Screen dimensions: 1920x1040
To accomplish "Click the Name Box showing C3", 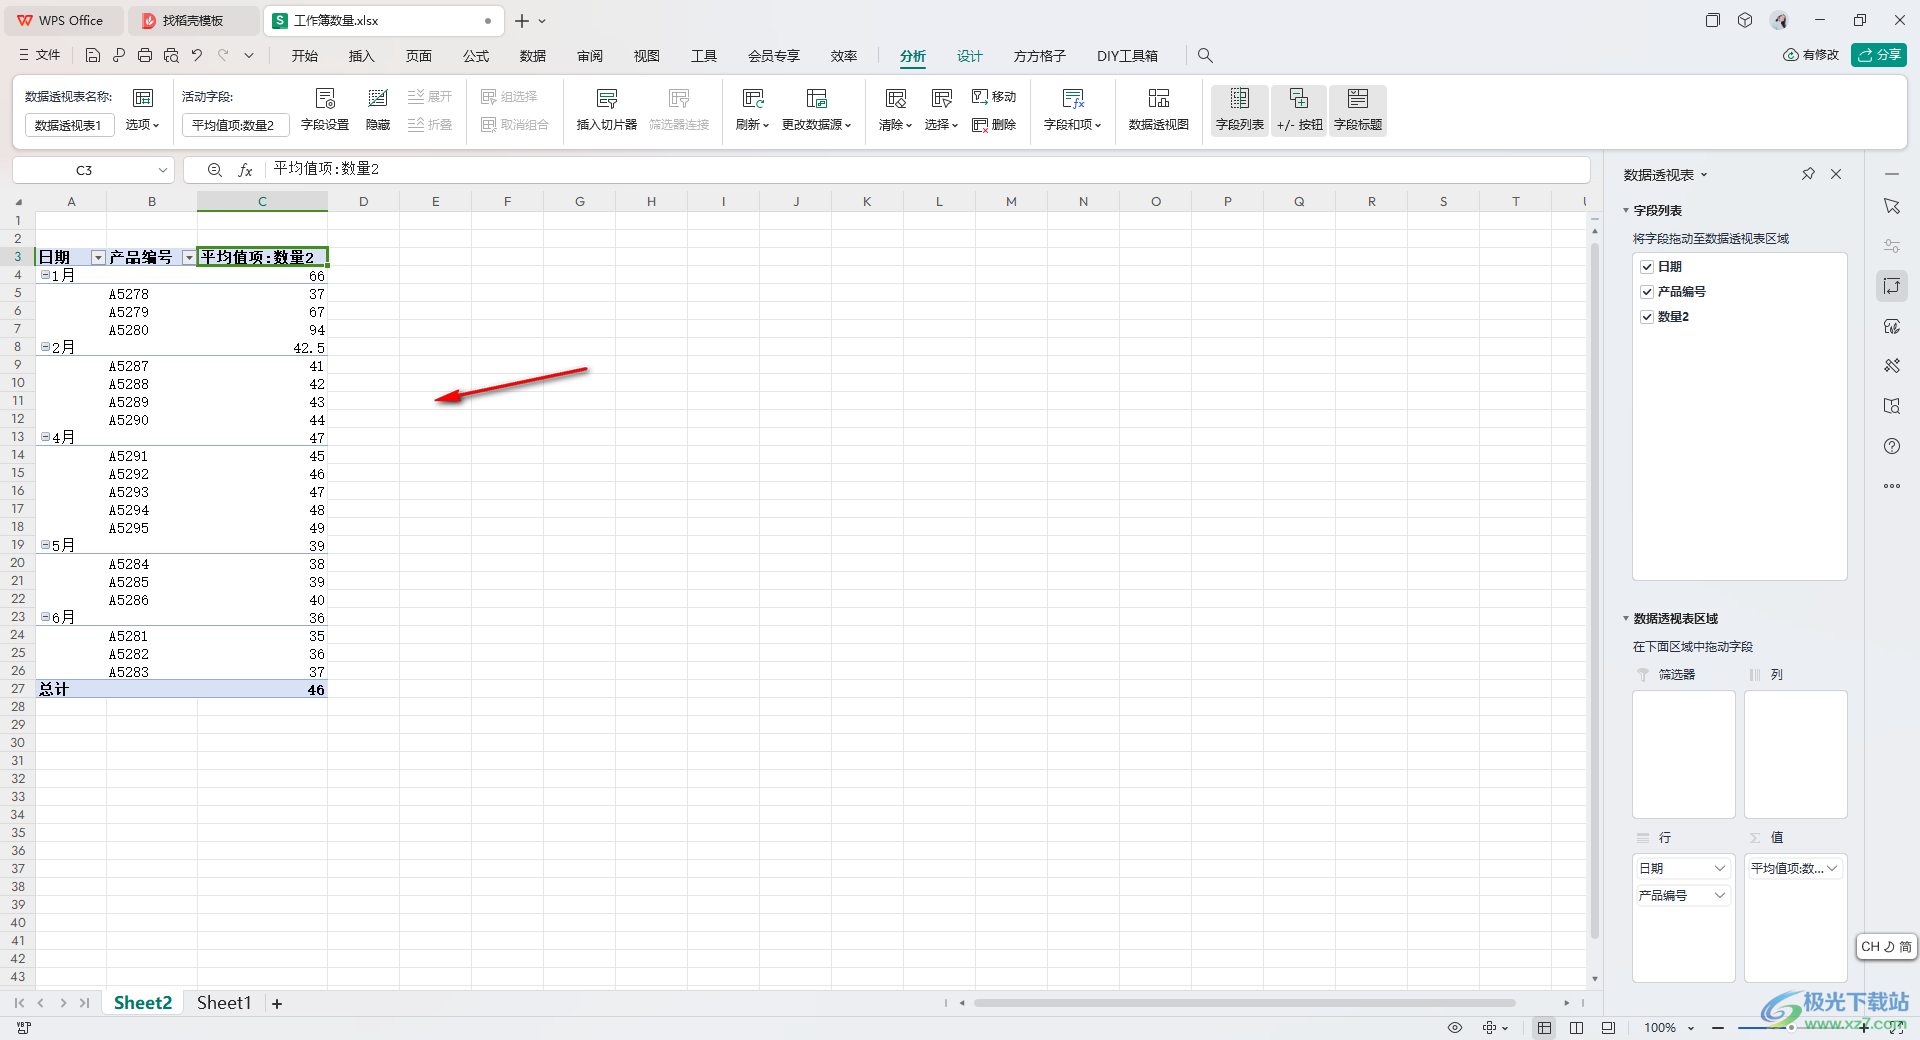I will tap(93, 170).
